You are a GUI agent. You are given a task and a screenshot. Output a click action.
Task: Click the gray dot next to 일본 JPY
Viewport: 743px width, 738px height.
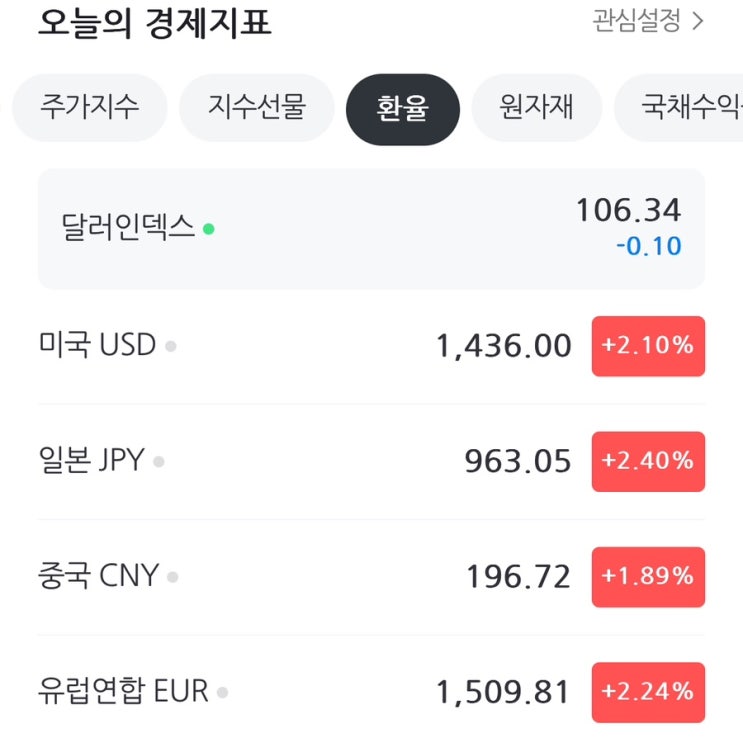tap(159, 462)
